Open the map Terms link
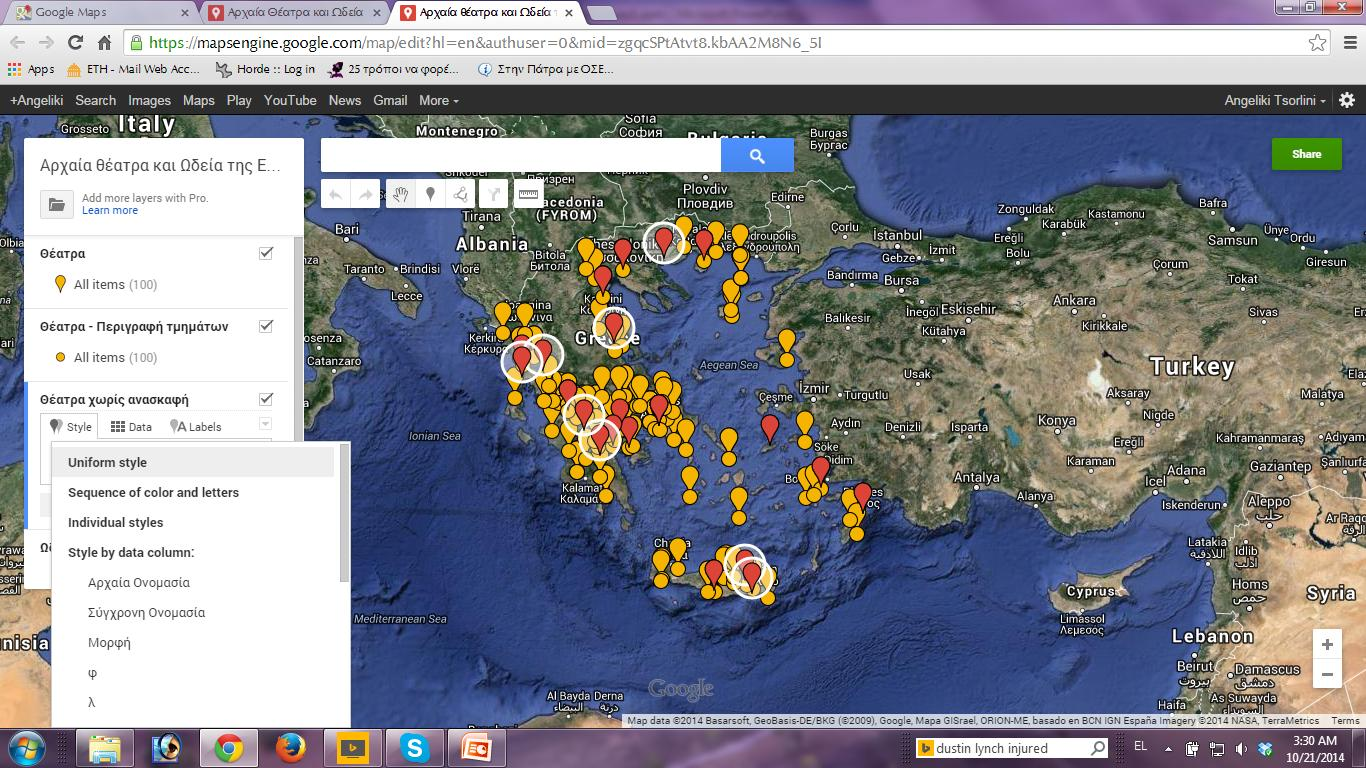Image resolution: width=1366 pixels, height=768 pixels. click(x=1345, y=721)
